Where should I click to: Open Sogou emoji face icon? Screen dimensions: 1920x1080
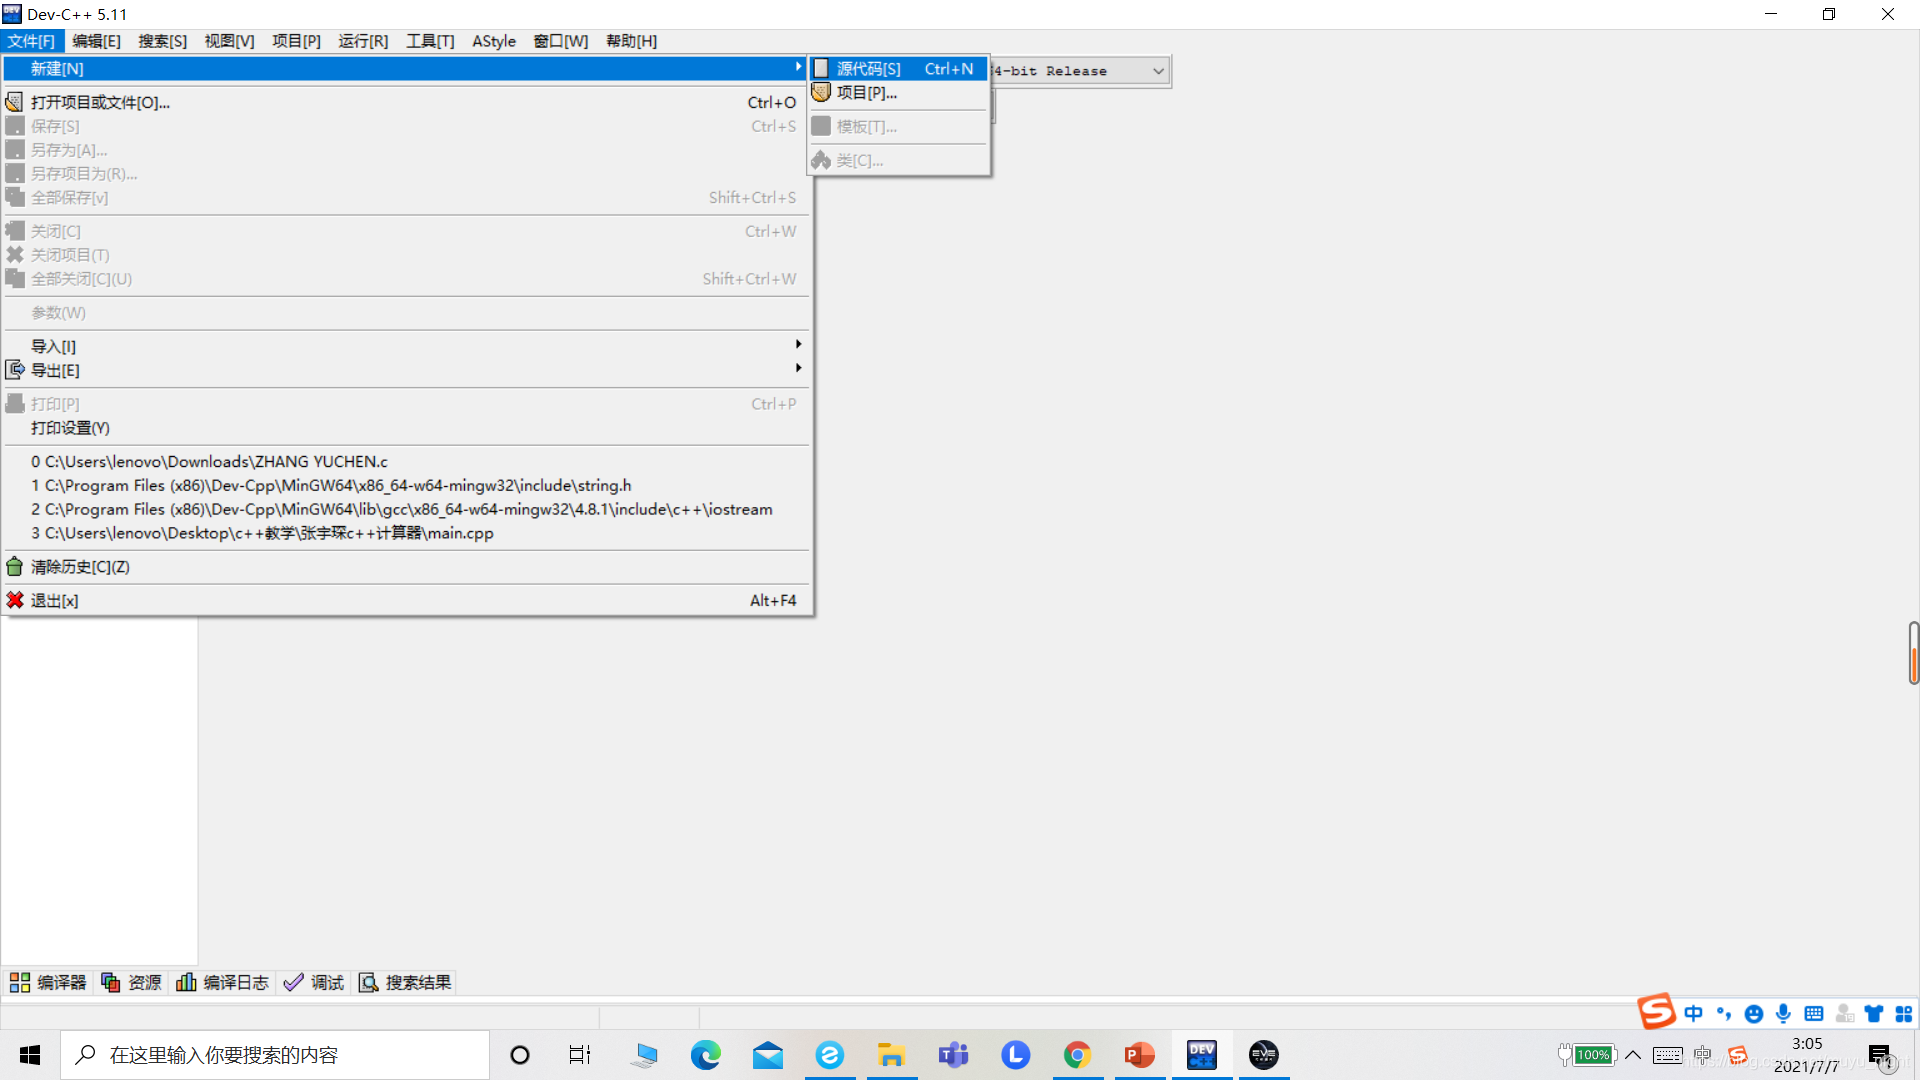pyautogui.click(x=1754, y=1013)
